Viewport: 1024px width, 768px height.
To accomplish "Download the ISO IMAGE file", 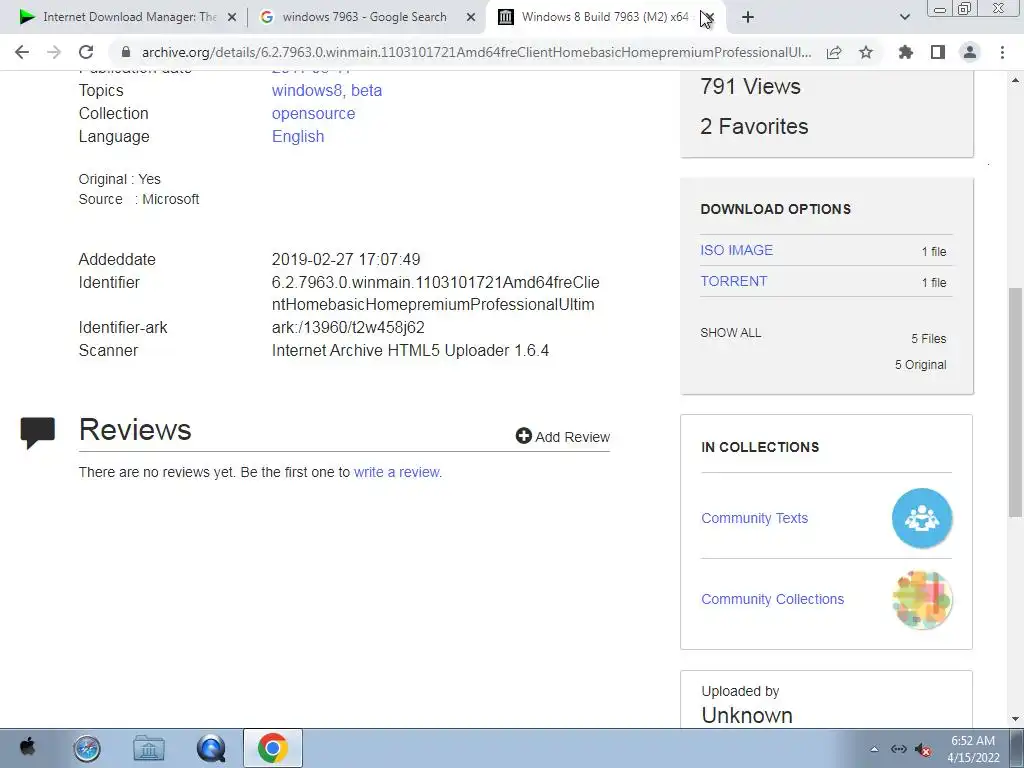I will [x=737, y=250].
